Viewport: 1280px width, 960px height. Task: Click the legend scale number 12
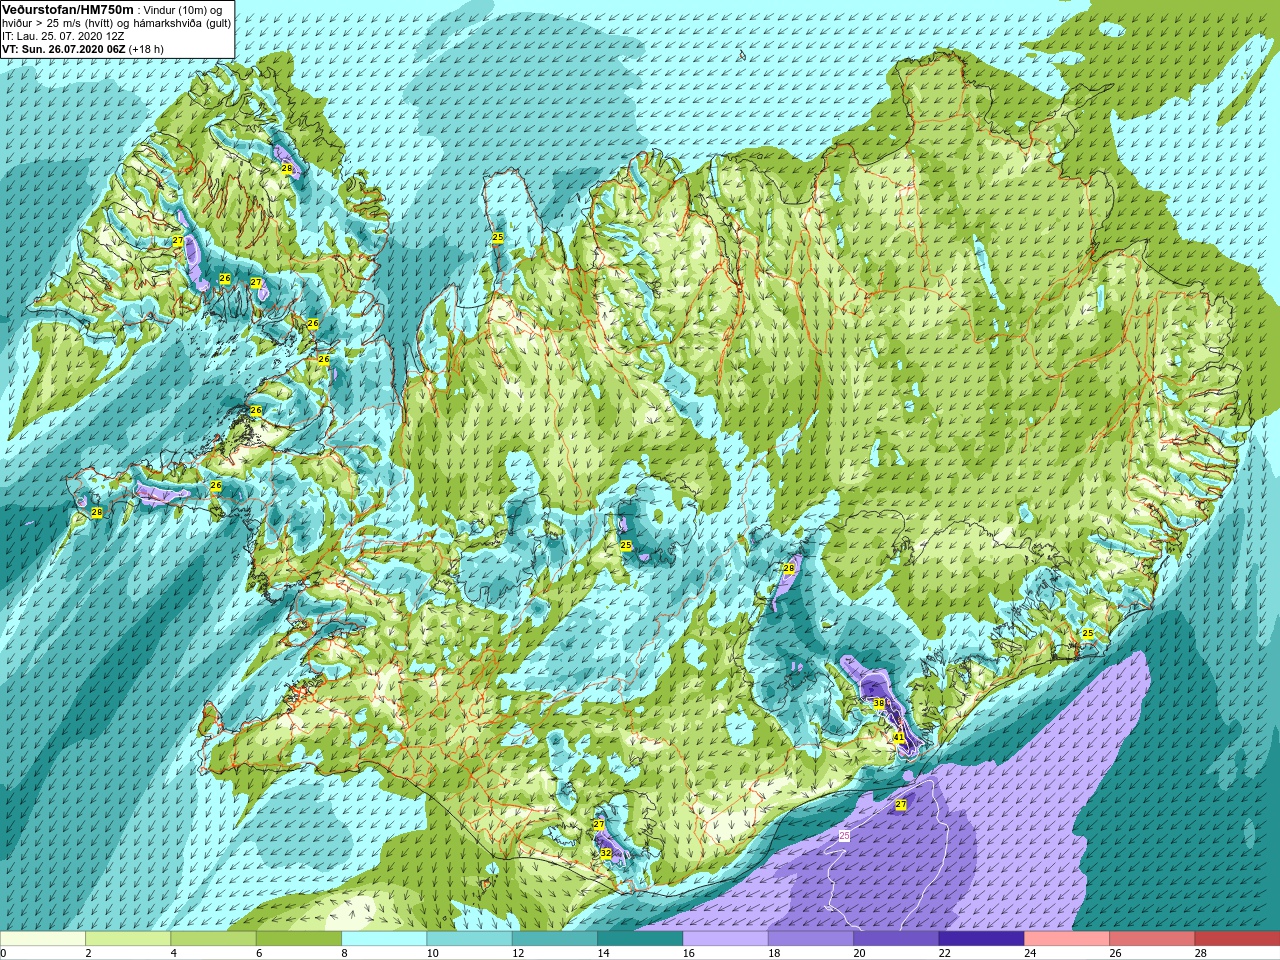518,953
